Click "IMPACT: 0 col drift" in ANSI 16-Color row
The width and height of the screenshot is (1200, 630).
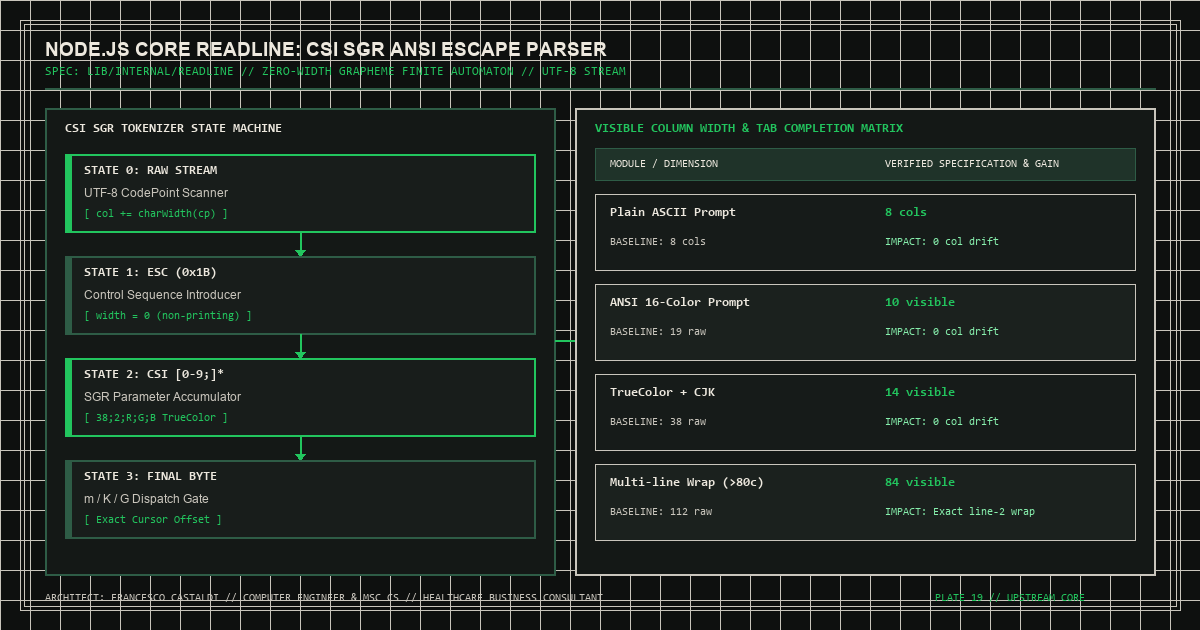[x=942, y=332]
